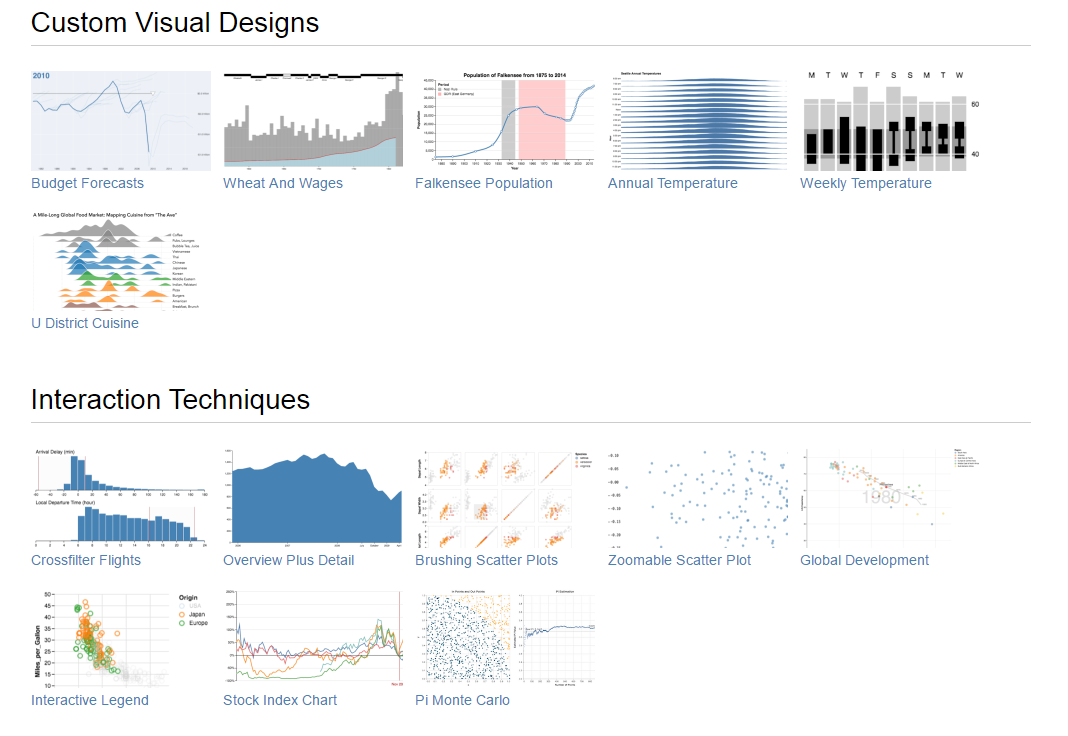Viewport: 1068px width, 736px height.
Task: Open the Global Development 1980 bubble chart thumbnail
Action: 889,498
